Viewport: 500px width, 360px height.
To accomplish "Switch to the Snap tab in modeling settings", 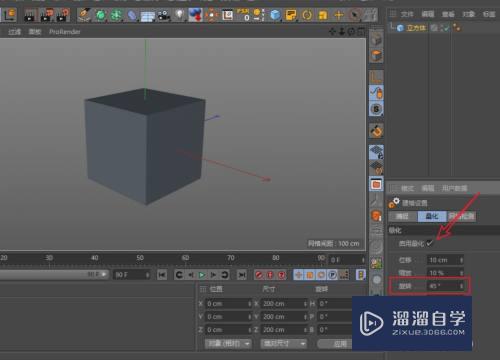I will [402, 216].
